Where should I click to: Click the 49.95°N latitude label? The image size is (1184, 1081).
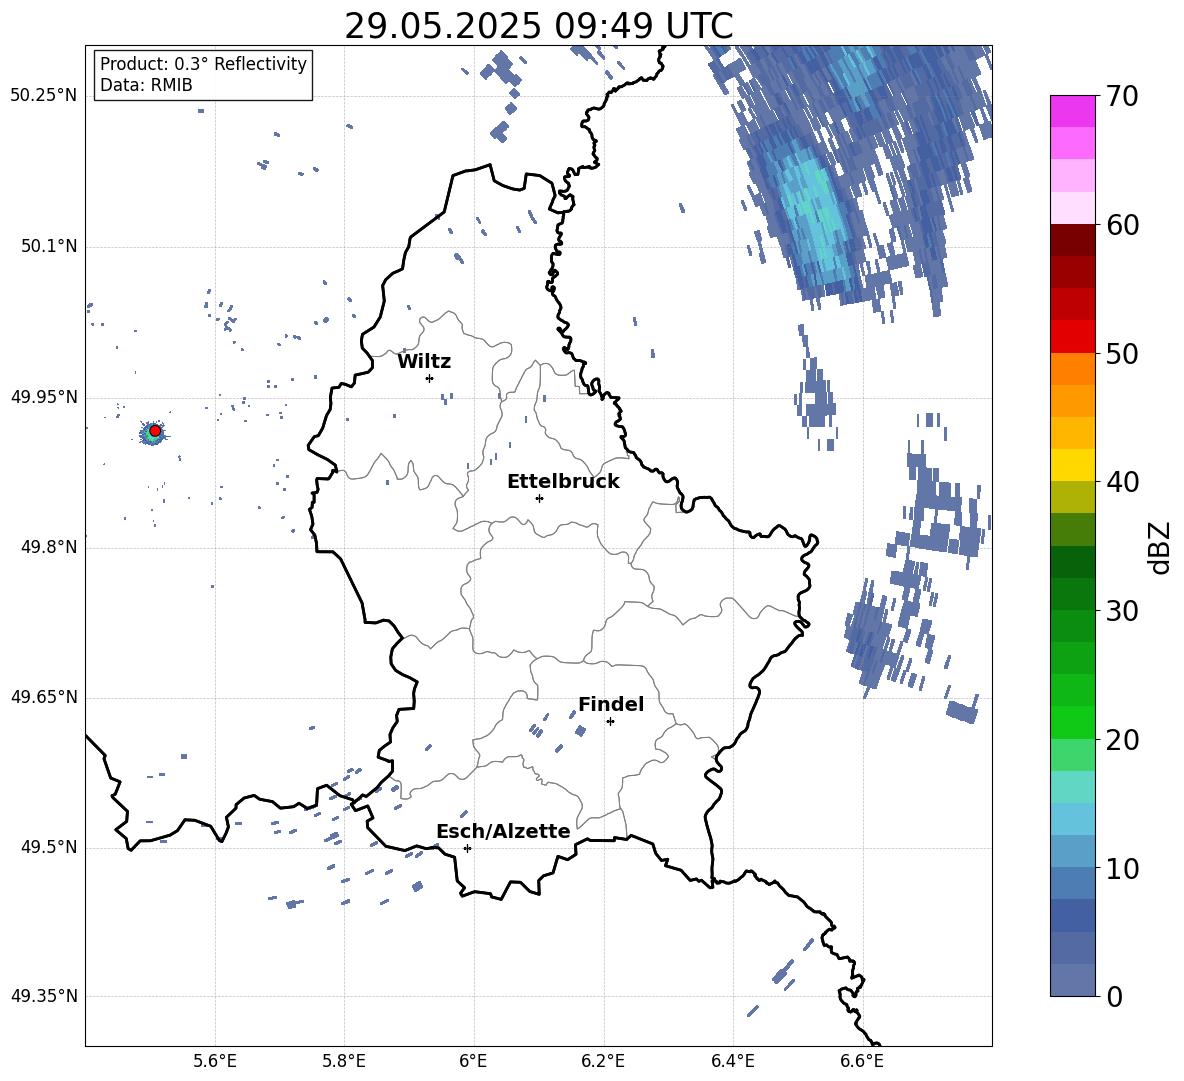pos(44,396)
